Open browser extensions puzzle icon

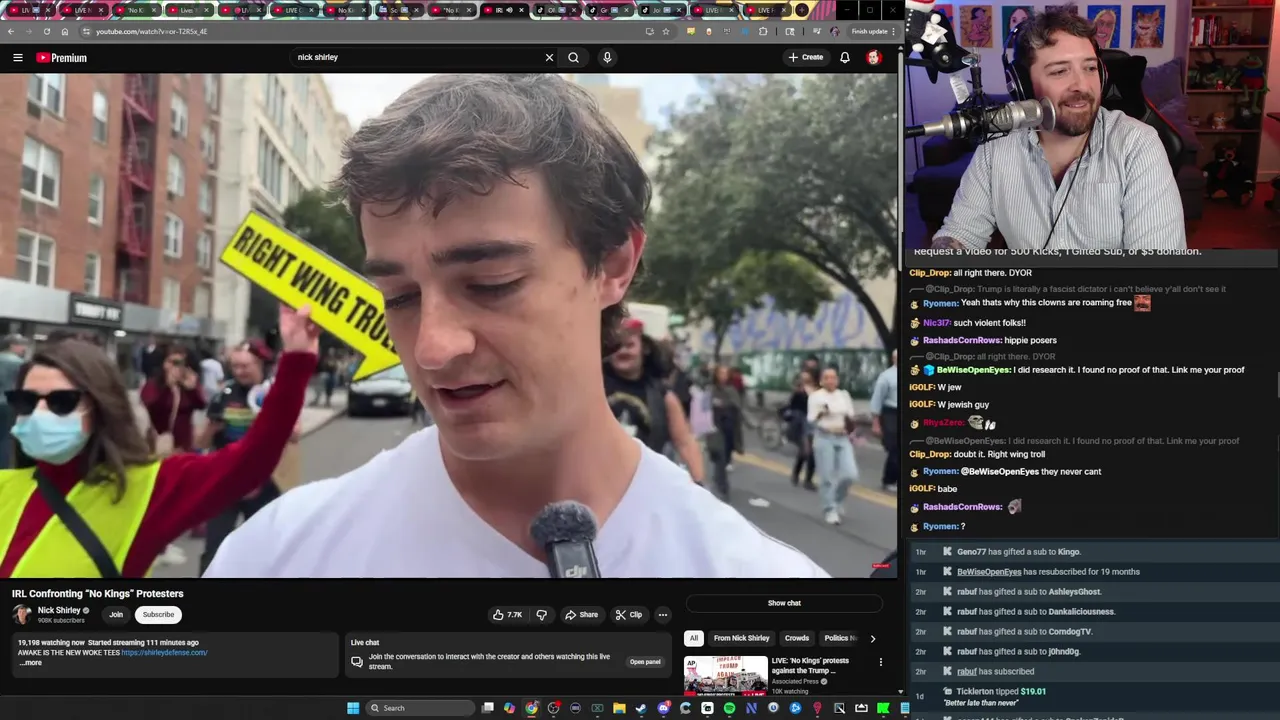tap(763, 31)
